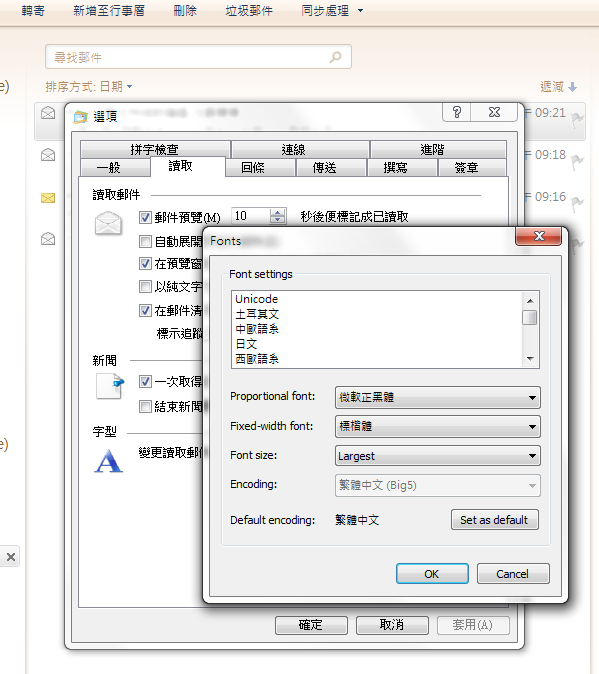Click the flag icon on the 09:18 message
Image resolution: width=599 pixels, height=674 pixels.
[577, 162]
